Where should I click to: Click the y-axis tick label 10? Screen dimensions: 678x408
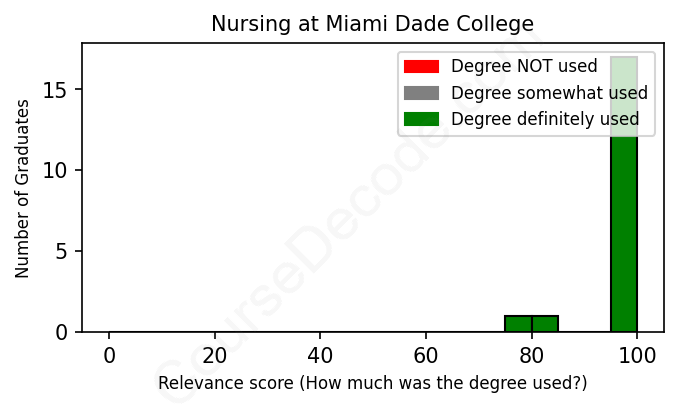pos(57,171)
